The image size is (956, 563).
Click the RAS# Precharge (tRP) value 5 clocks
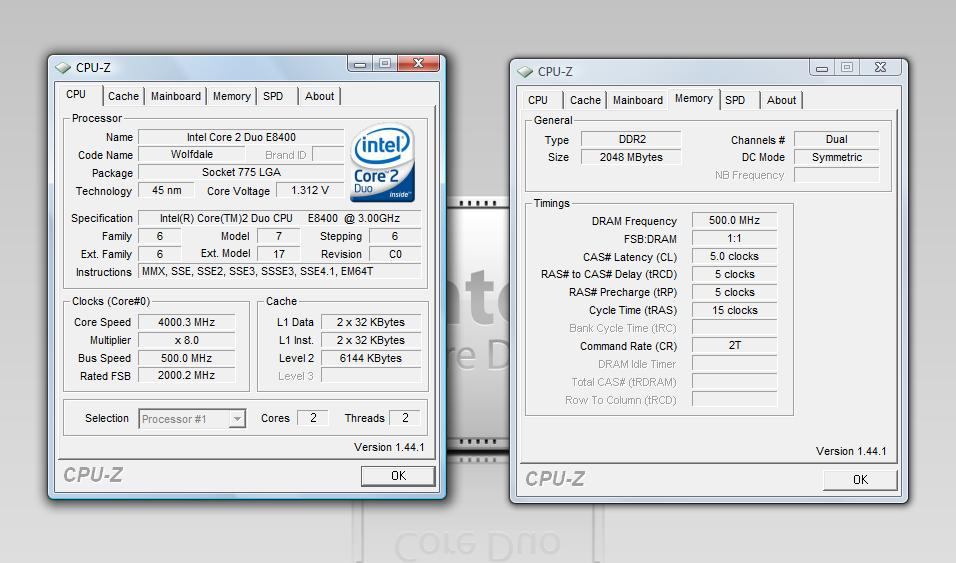tap(735, 292)
